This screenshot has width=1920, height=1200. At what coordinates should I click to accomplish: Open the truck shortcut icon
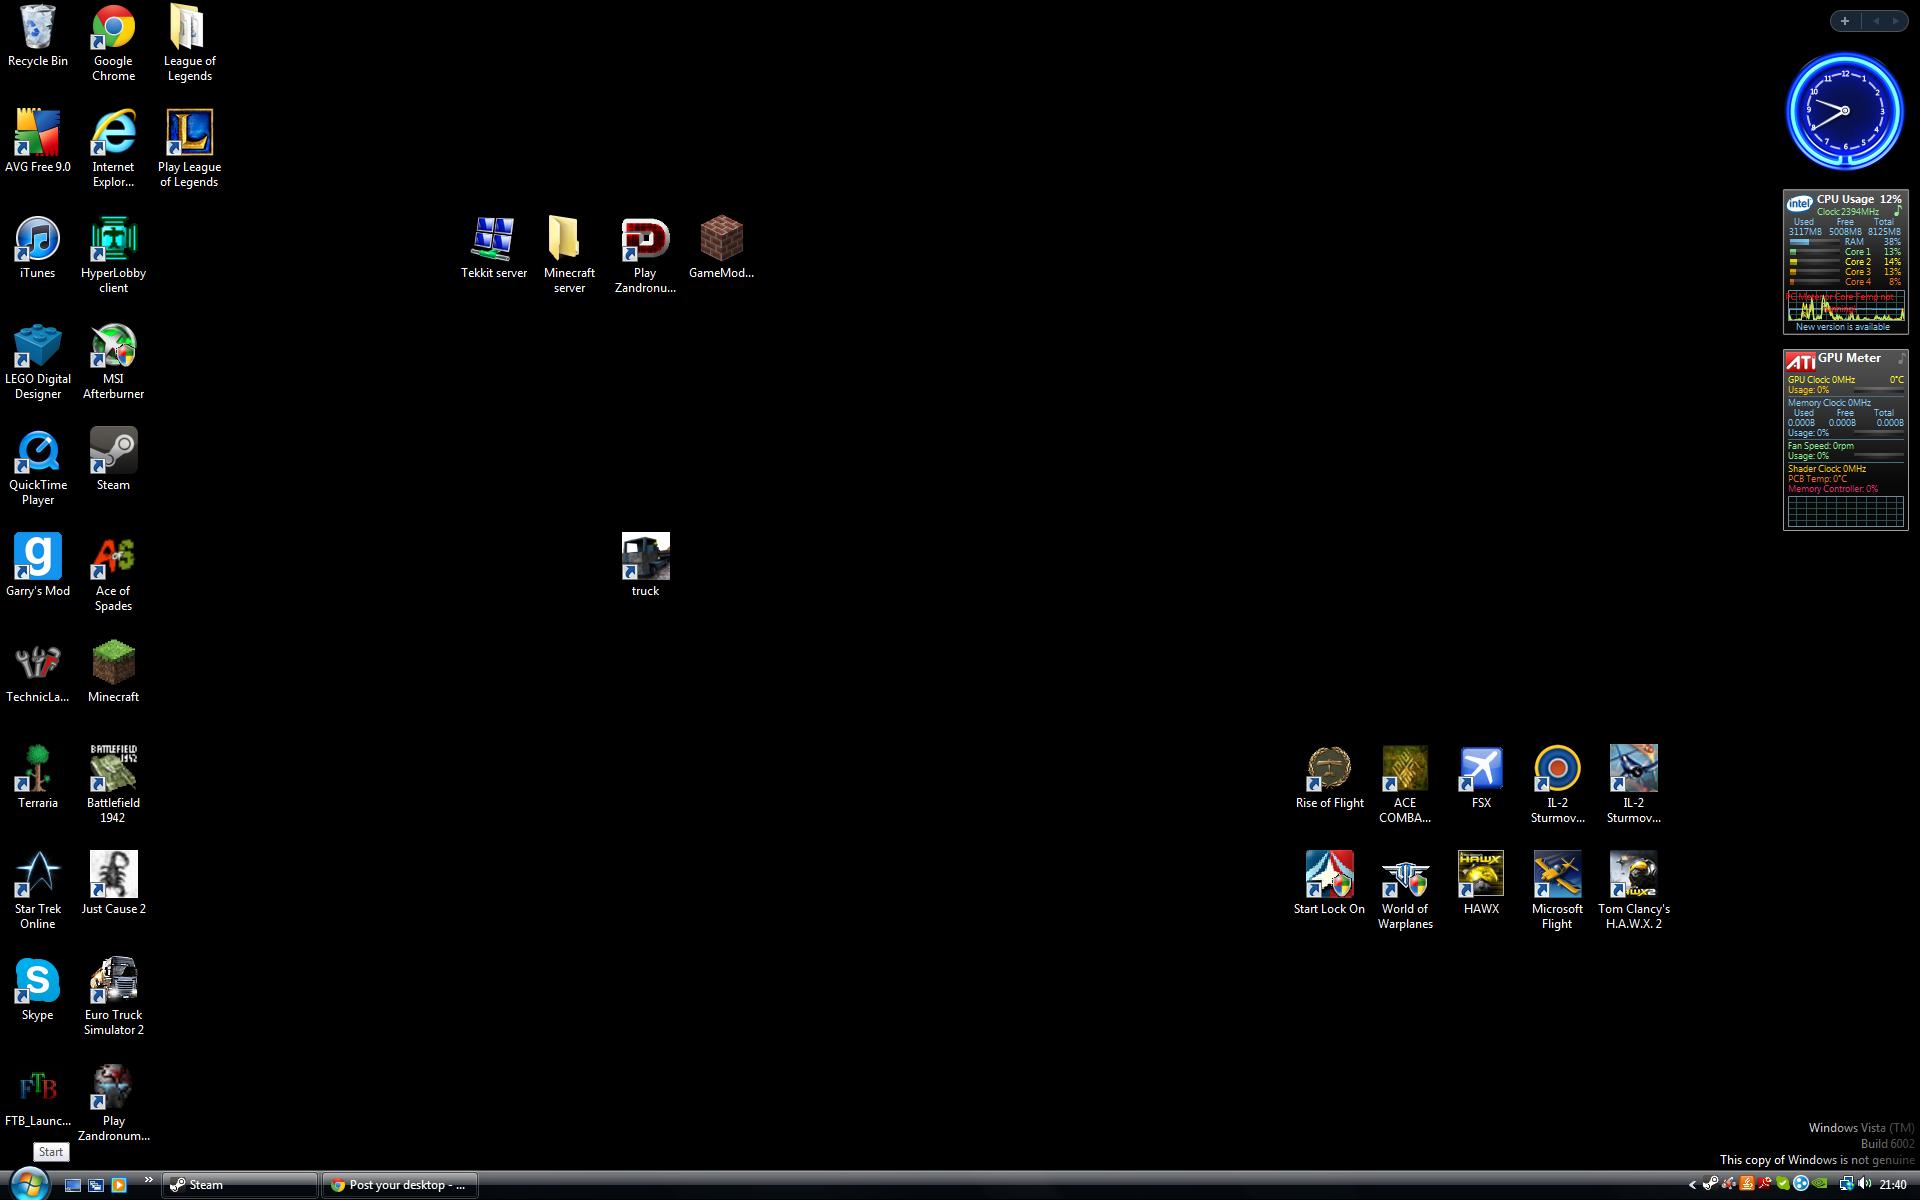(645, 566)
